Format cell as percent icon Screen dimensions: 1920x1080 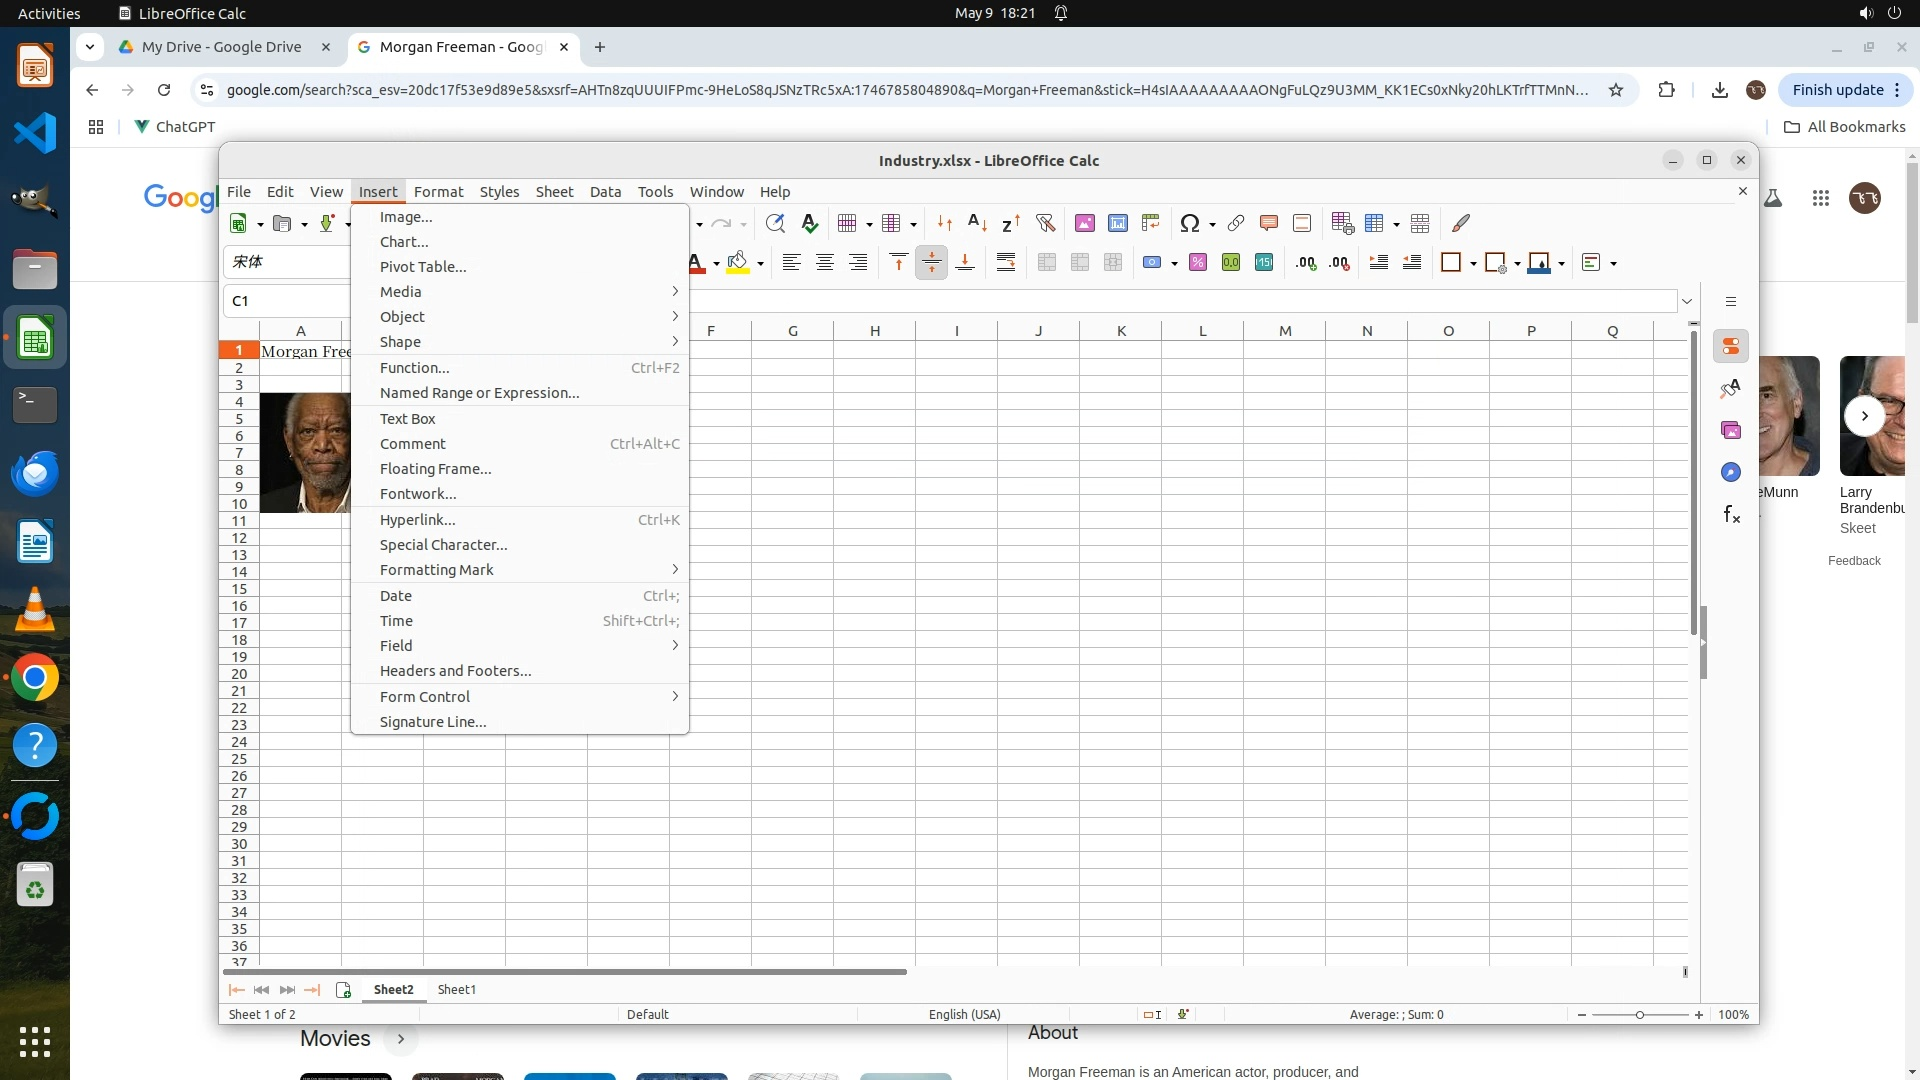point(1198,263)
